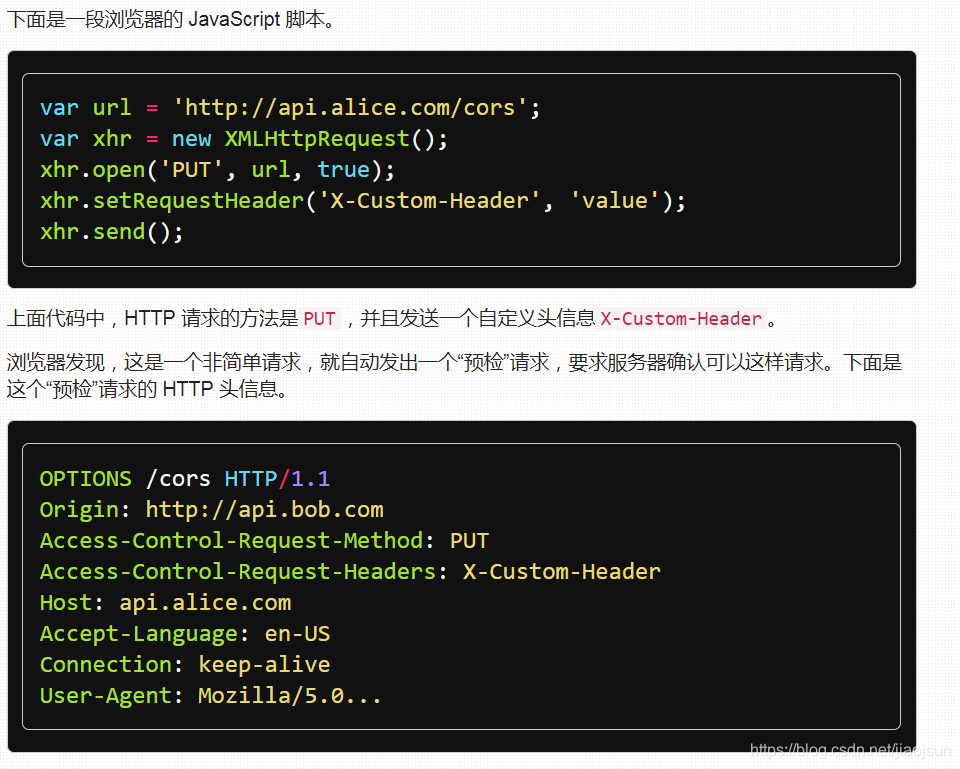Viewport: 960px width, 769px height.
Task: Click the Access-Control-Request-Method: PUT line
Action: coord(264,541)
